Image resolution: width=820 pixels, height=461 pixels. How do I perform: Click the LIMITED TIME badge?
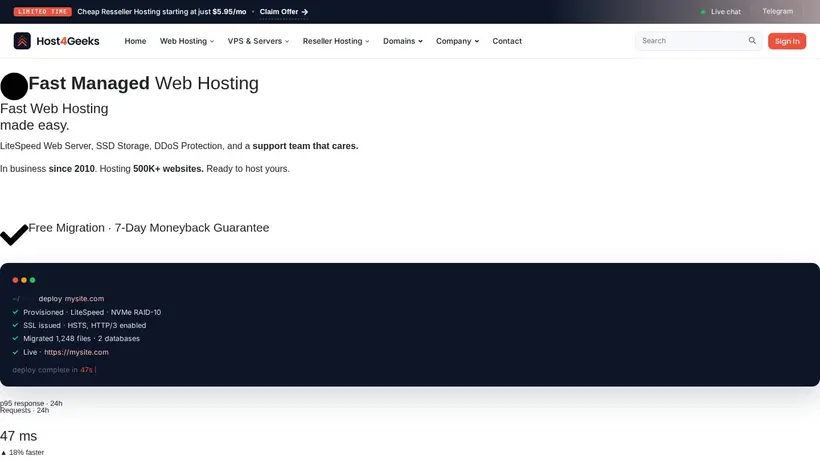tap(42, 11)
